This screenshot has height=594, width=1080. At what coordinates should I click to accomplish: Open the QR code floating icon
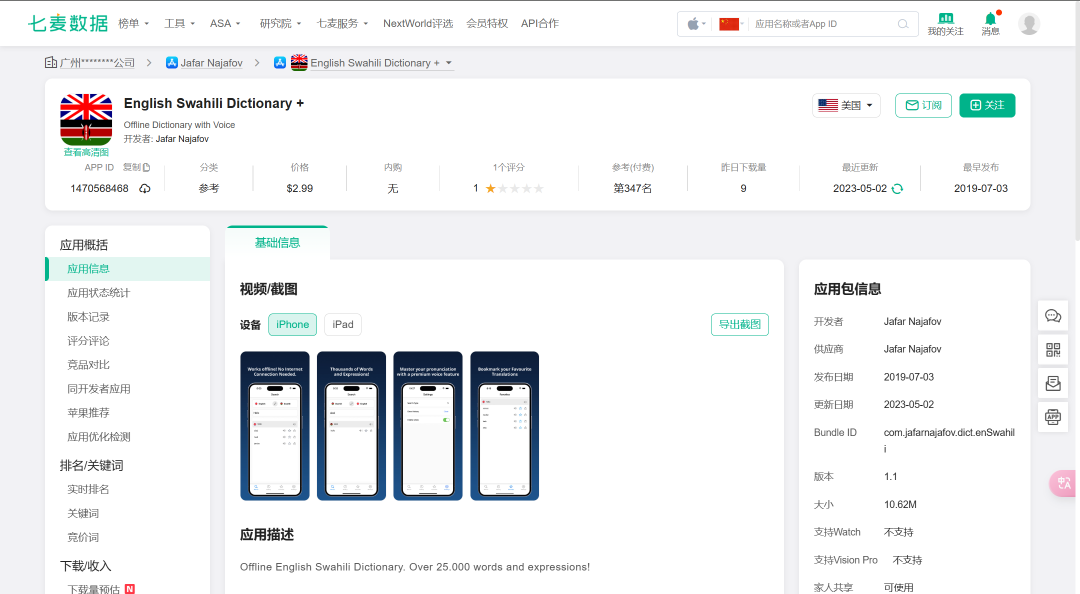coord(1053,349)
